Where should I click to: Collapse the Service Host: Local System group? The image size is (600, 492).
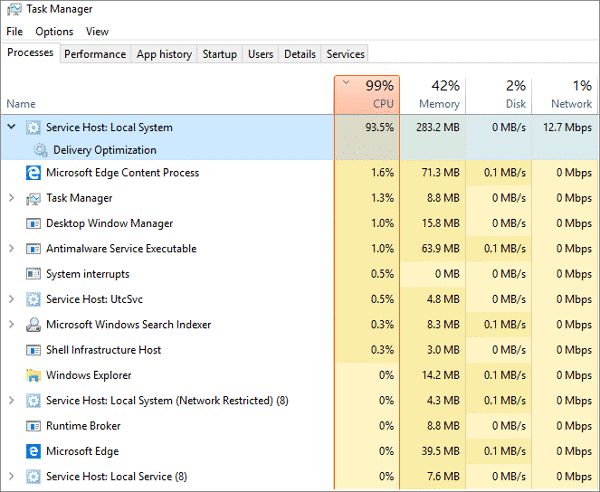click(11, 127)
